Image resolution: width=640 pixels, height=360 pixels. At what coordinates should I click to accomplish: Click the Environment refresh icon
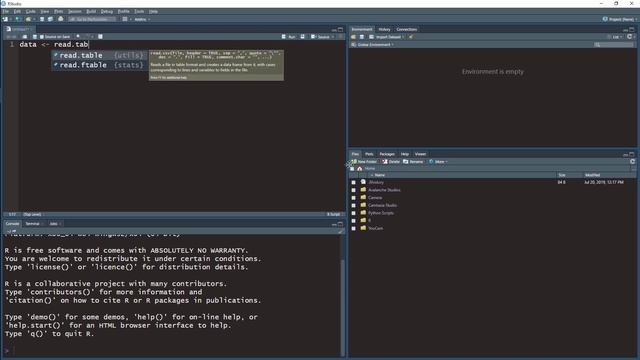629,37
